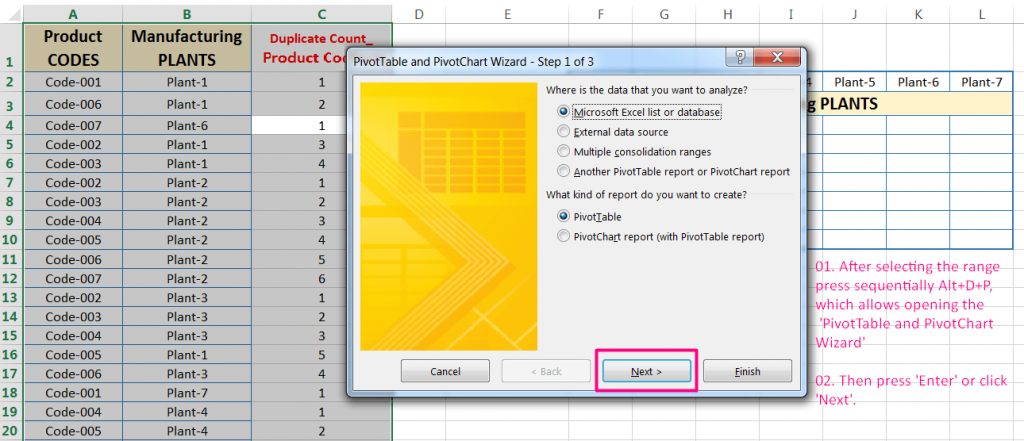Click the dialog Help question mark button

point(741,59)
